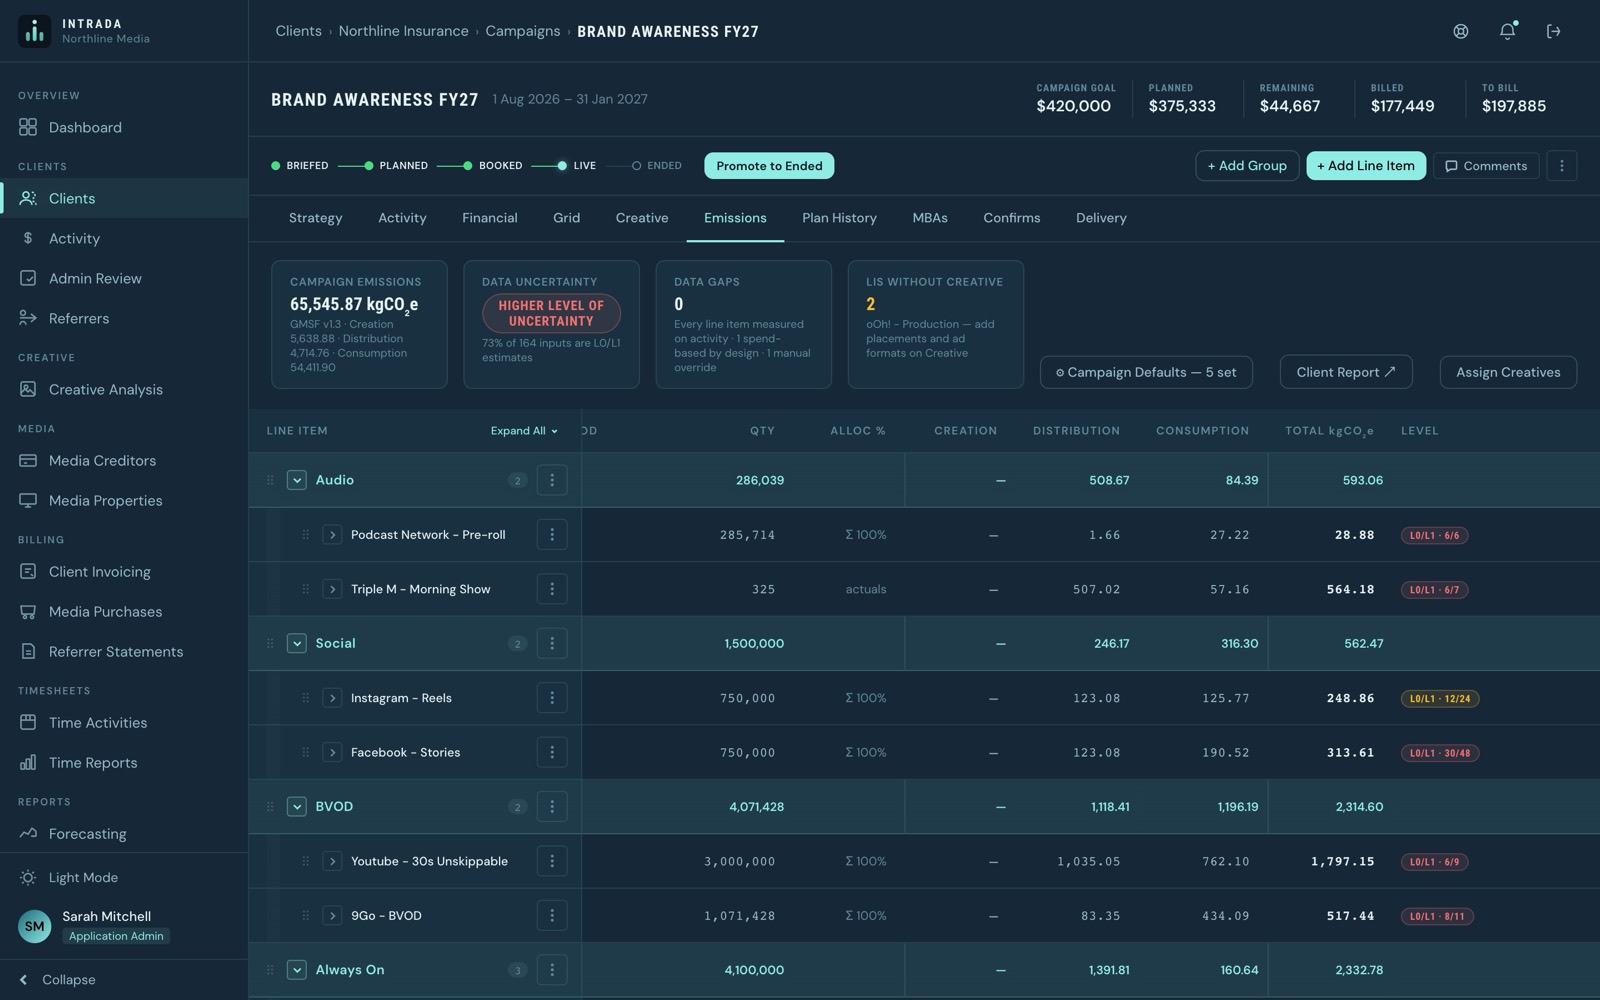The width and height of the screenshot is (1600, 1000).
Task: Open Media Properties in the sidebar
Action: click(x=124, y=500)
